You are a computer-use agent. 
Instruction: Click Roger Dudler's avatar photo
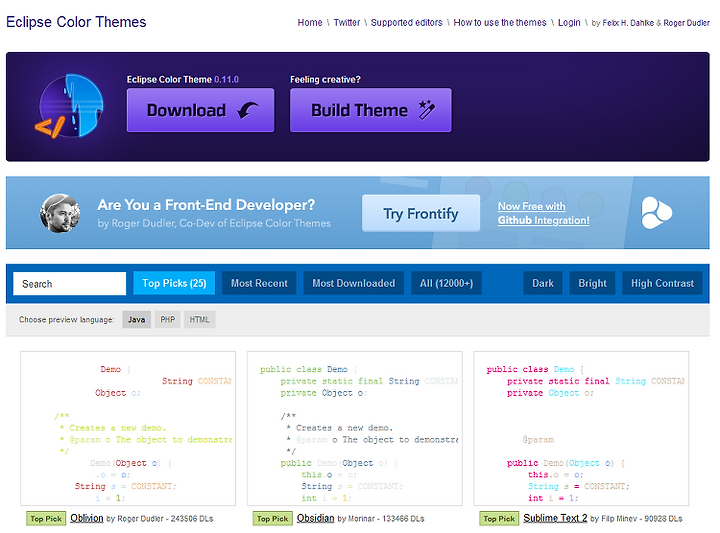click(60, 213)
